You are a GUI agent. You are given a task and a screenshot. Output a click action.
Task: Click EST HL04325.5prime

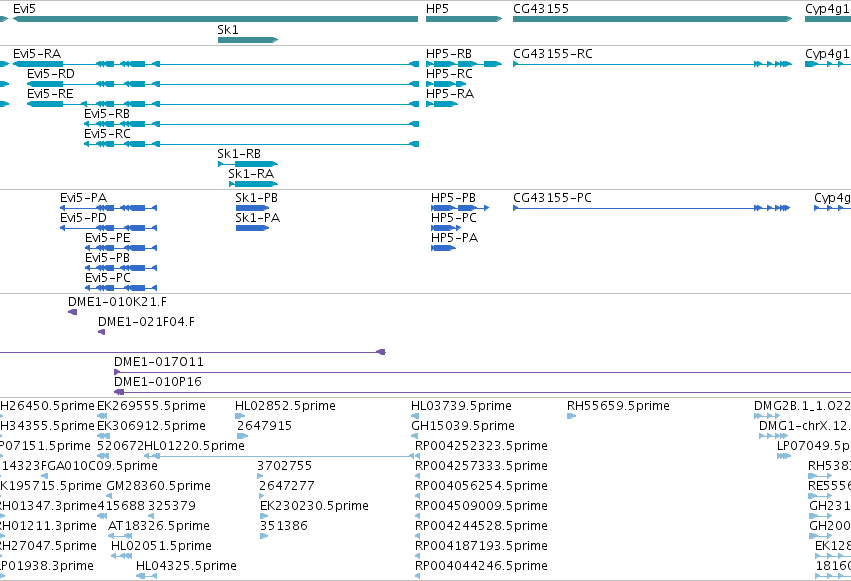click(x=186, y=567)
